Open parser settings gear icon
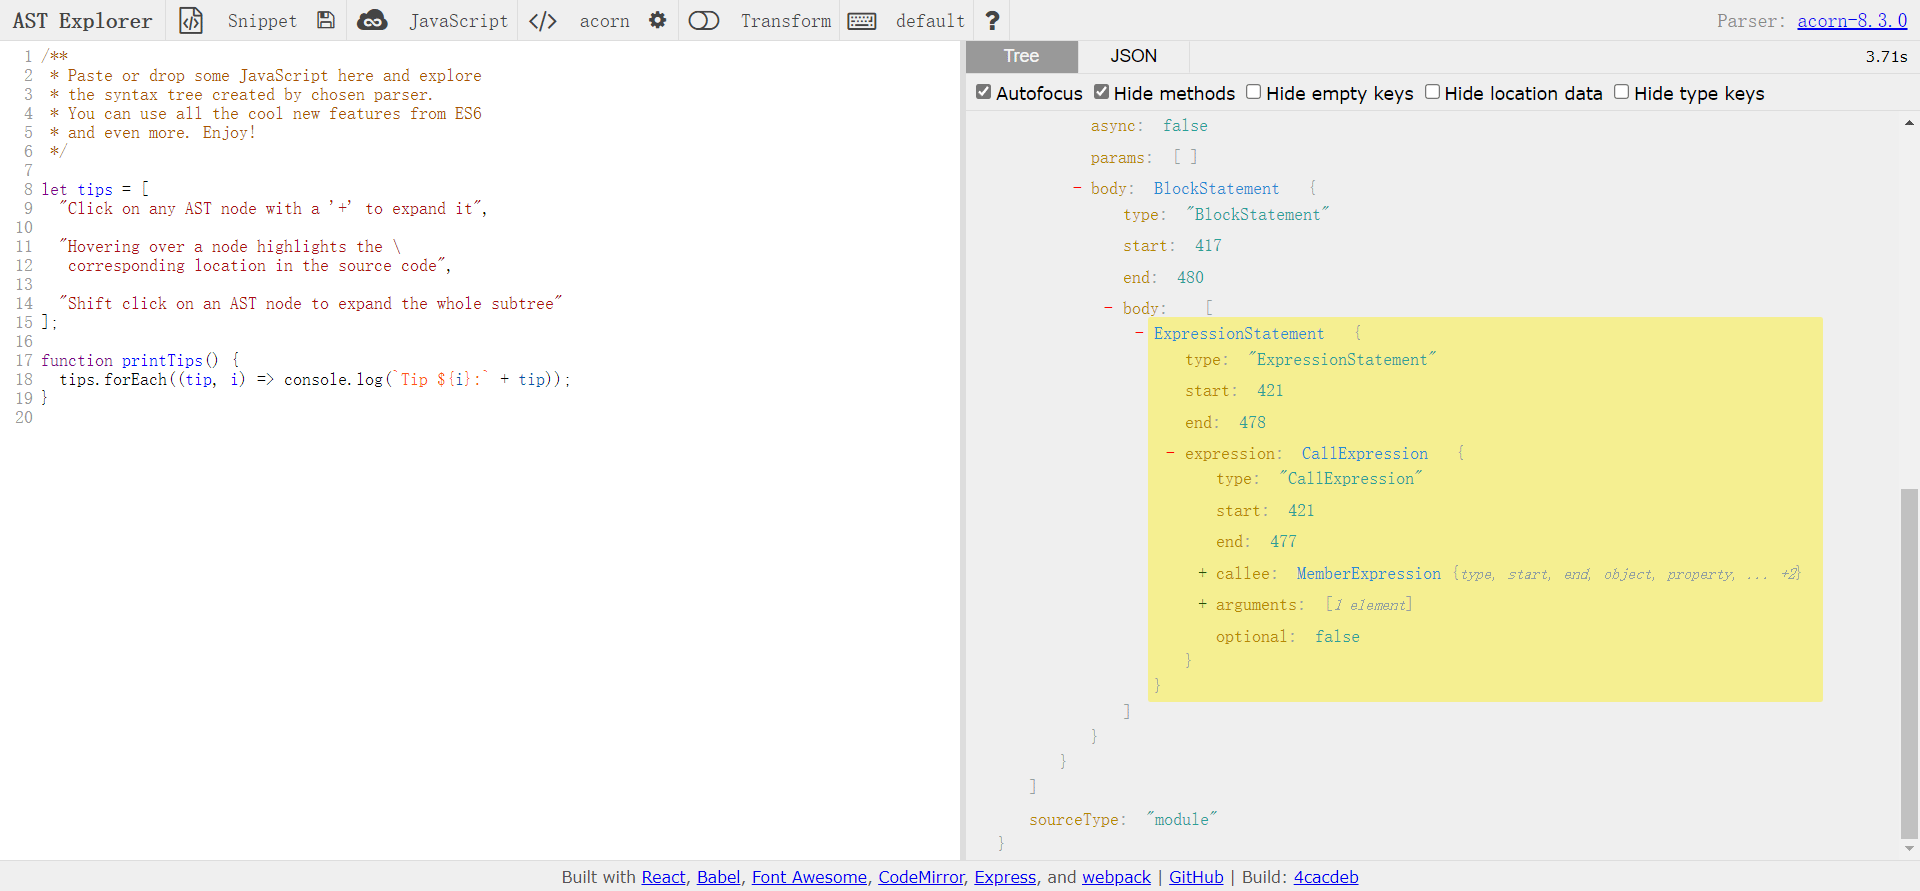The height and width of the screenshot is (891, 1920). coord(657,20)
